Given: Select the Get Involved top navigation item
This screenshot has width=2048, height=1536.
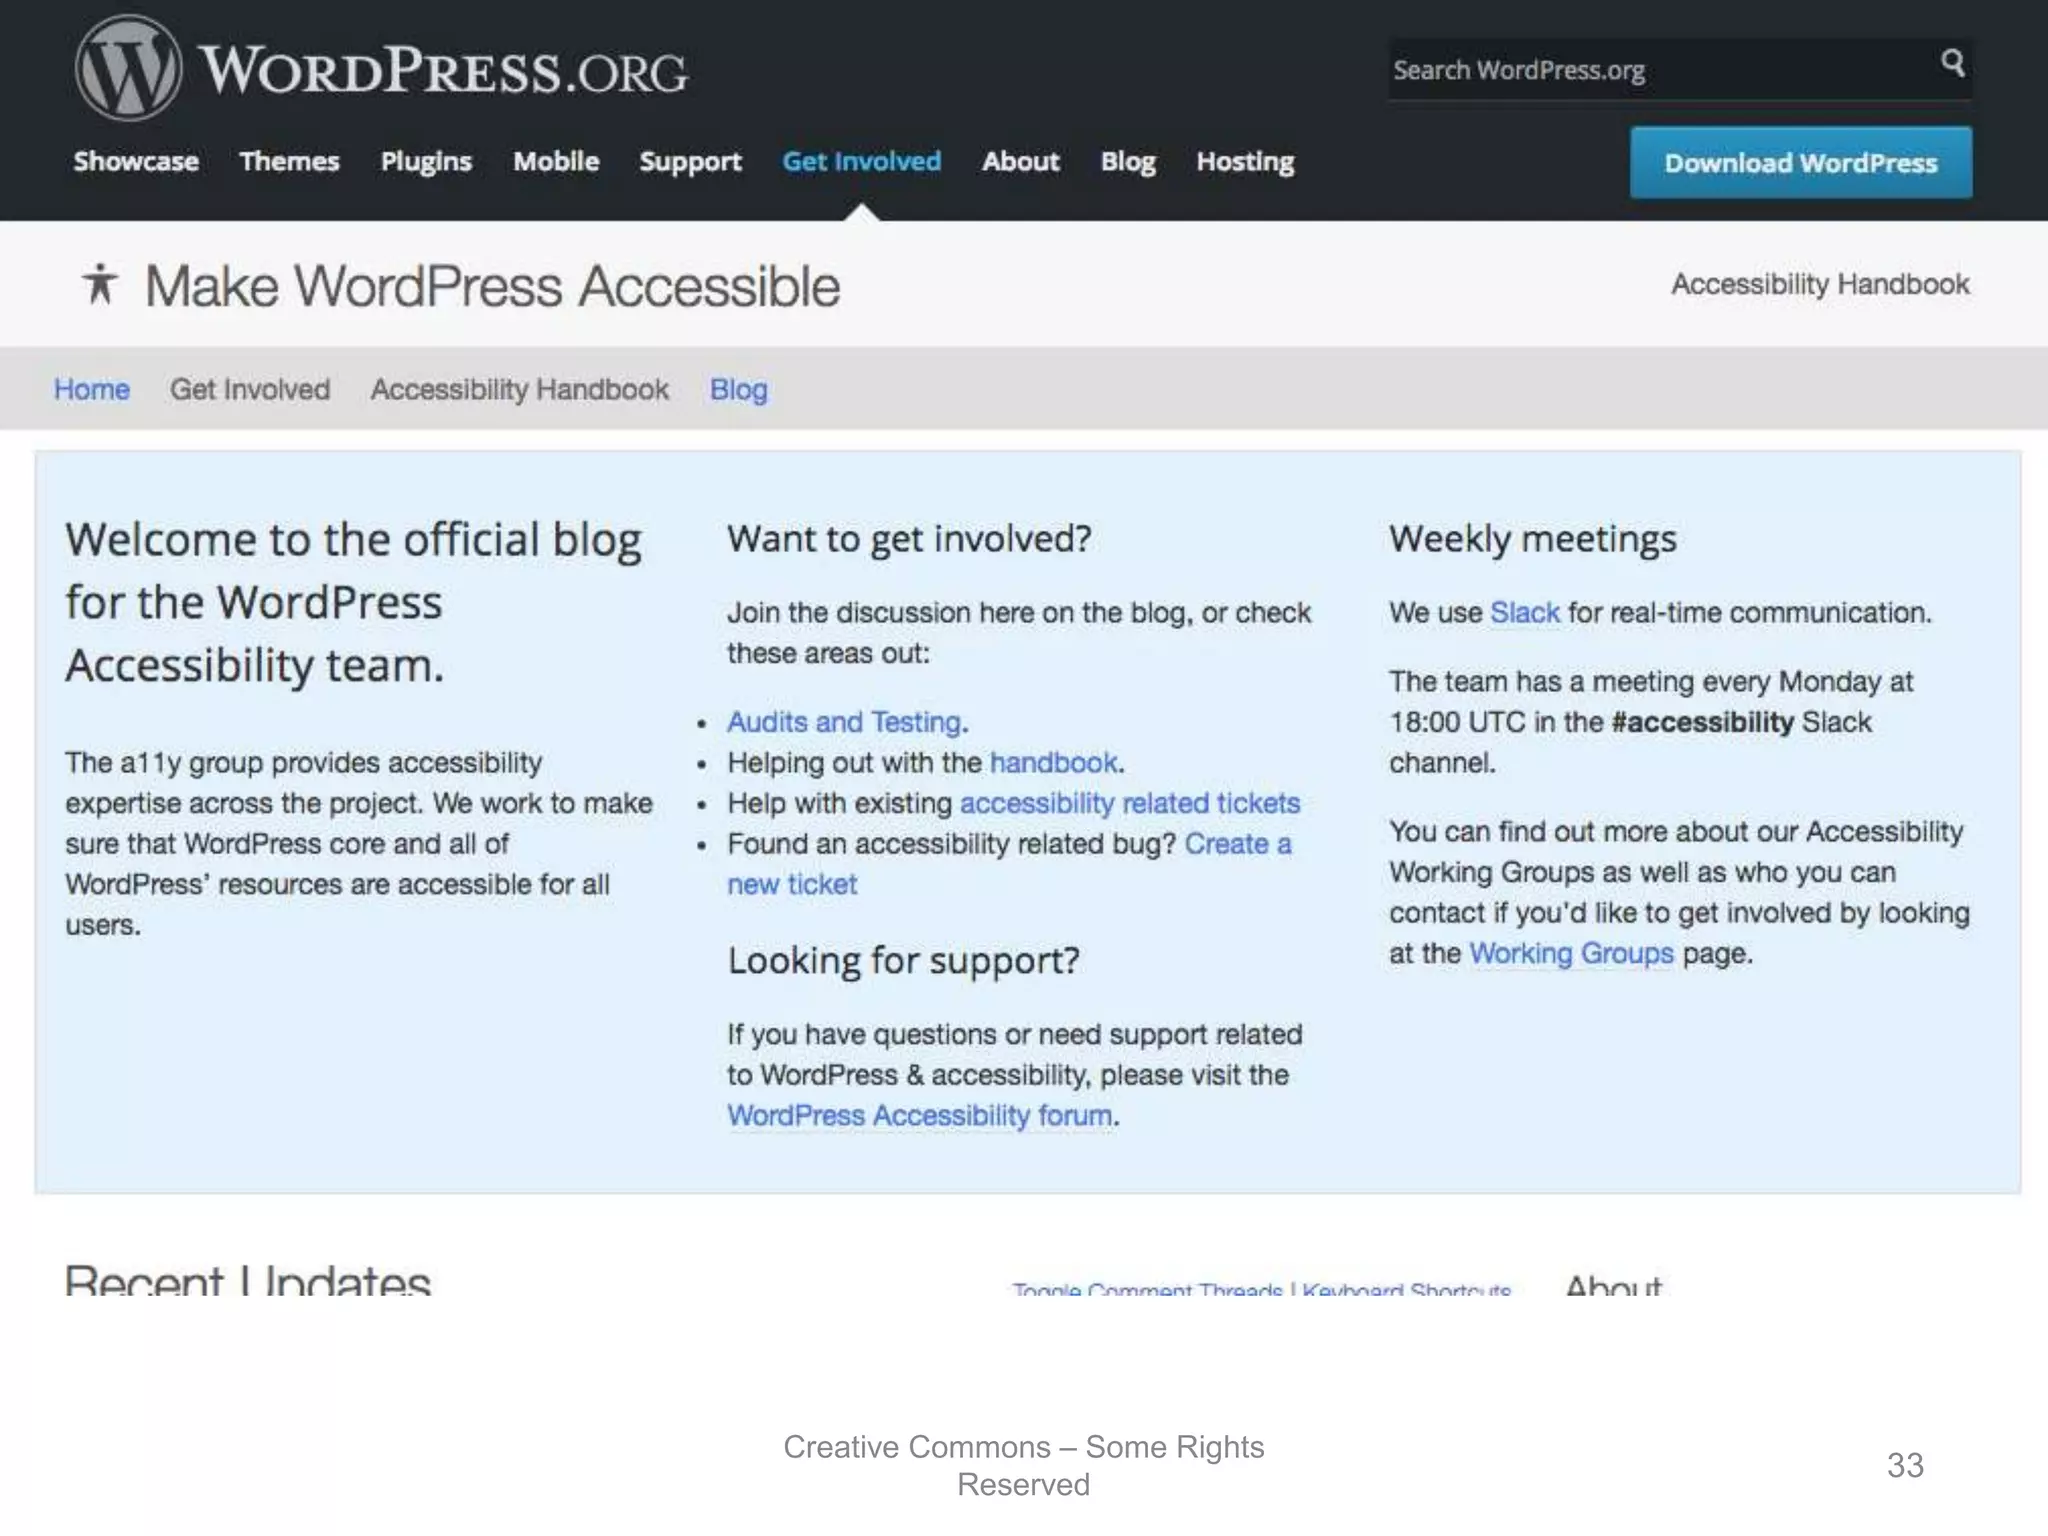Looking at the screenshot, I should [861, 161].
